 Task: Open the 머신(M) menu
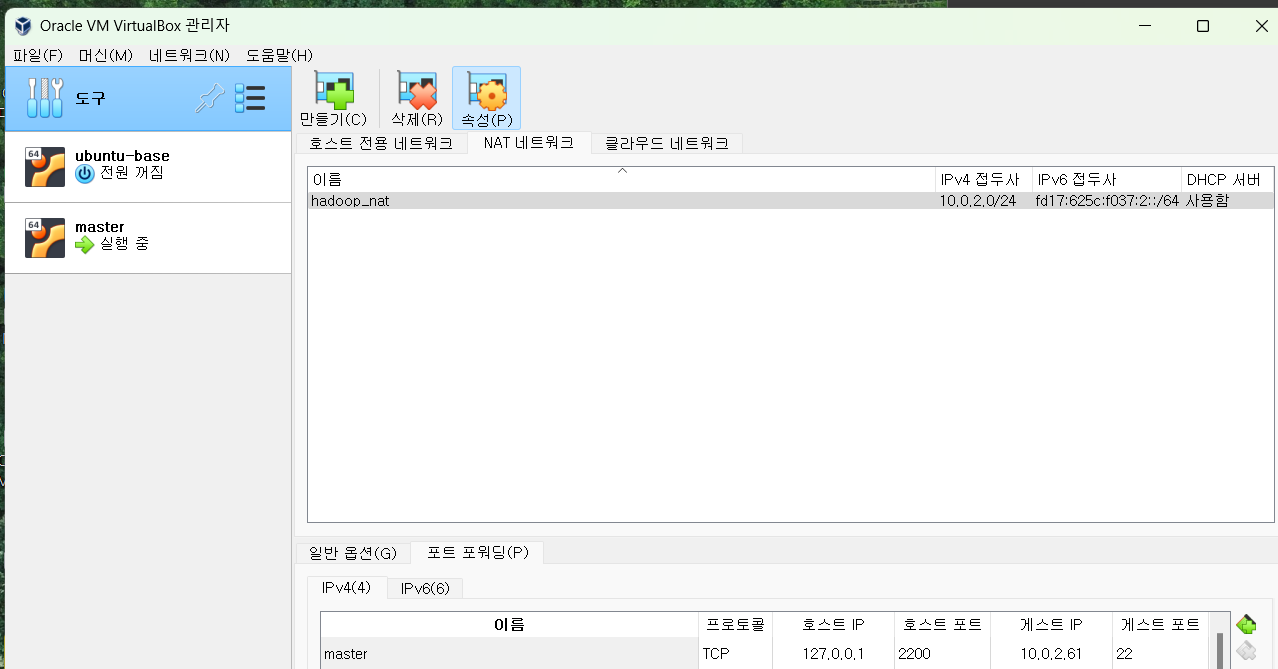(x=106, y=55)
